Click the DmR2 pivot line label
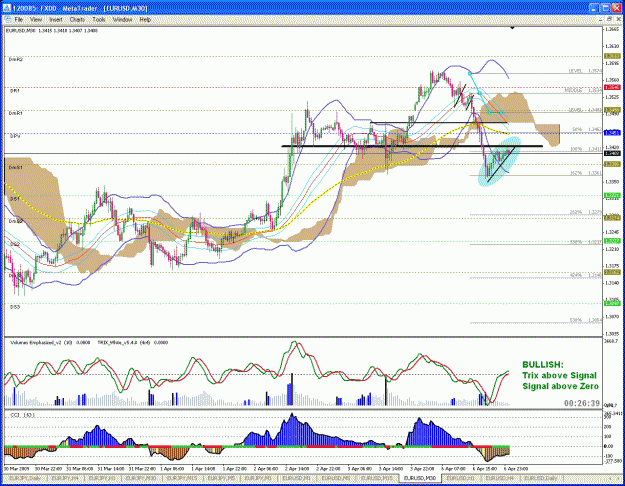625x486 pixels. (16, 59)
